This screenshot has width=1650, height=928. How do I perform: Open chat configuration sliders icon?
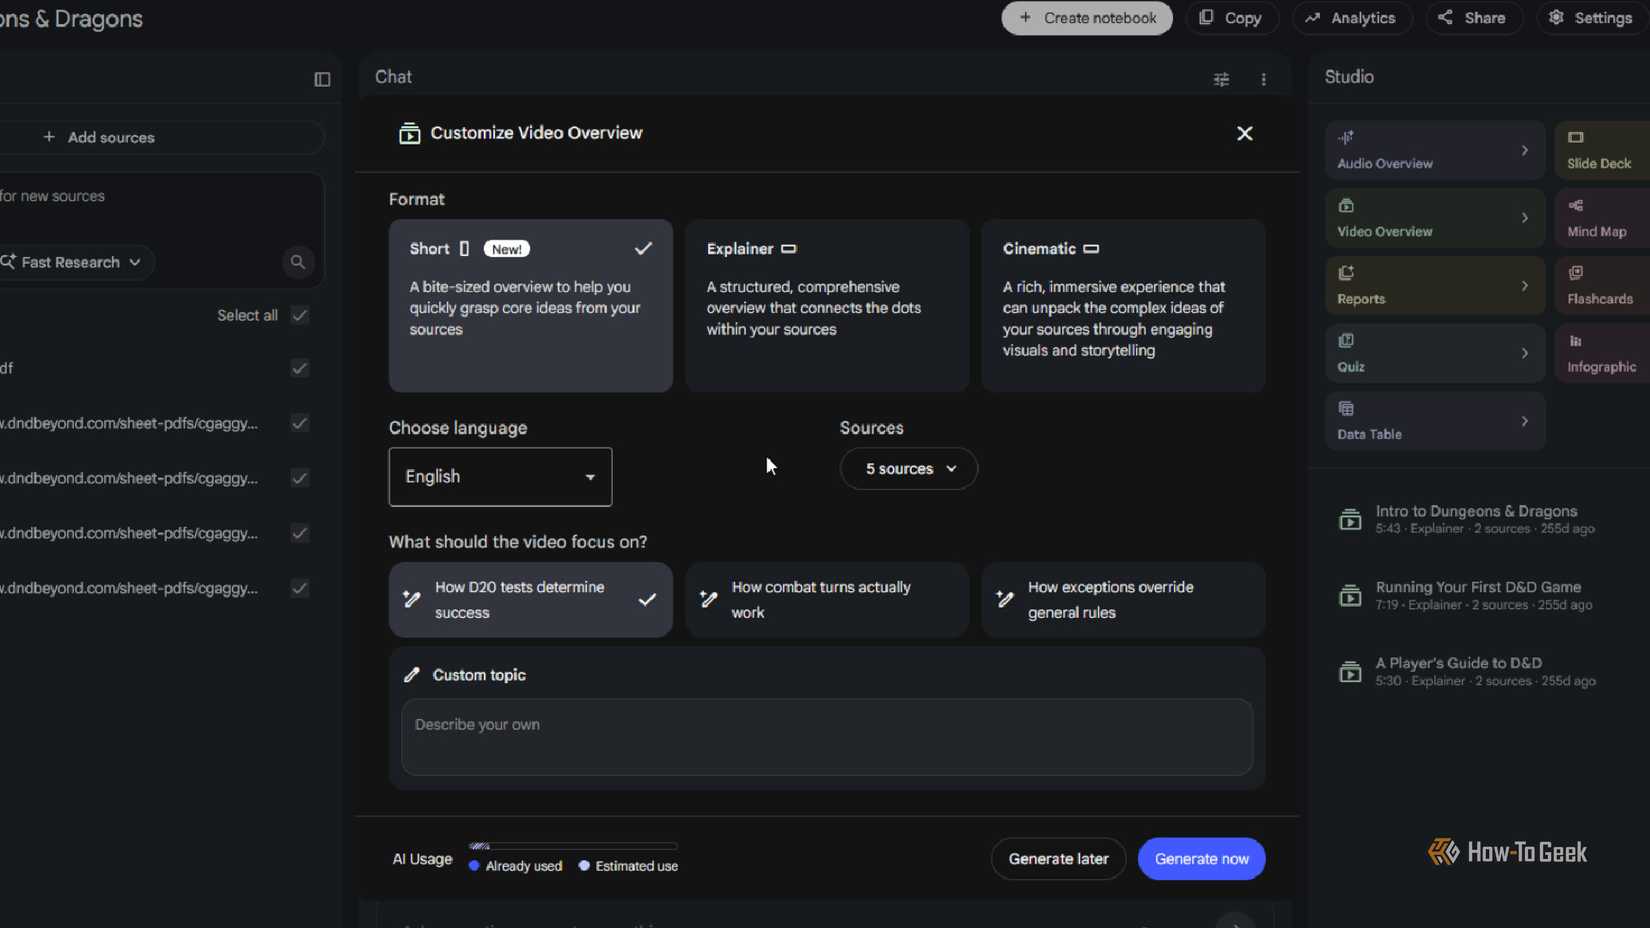(x=1221, y=79)
